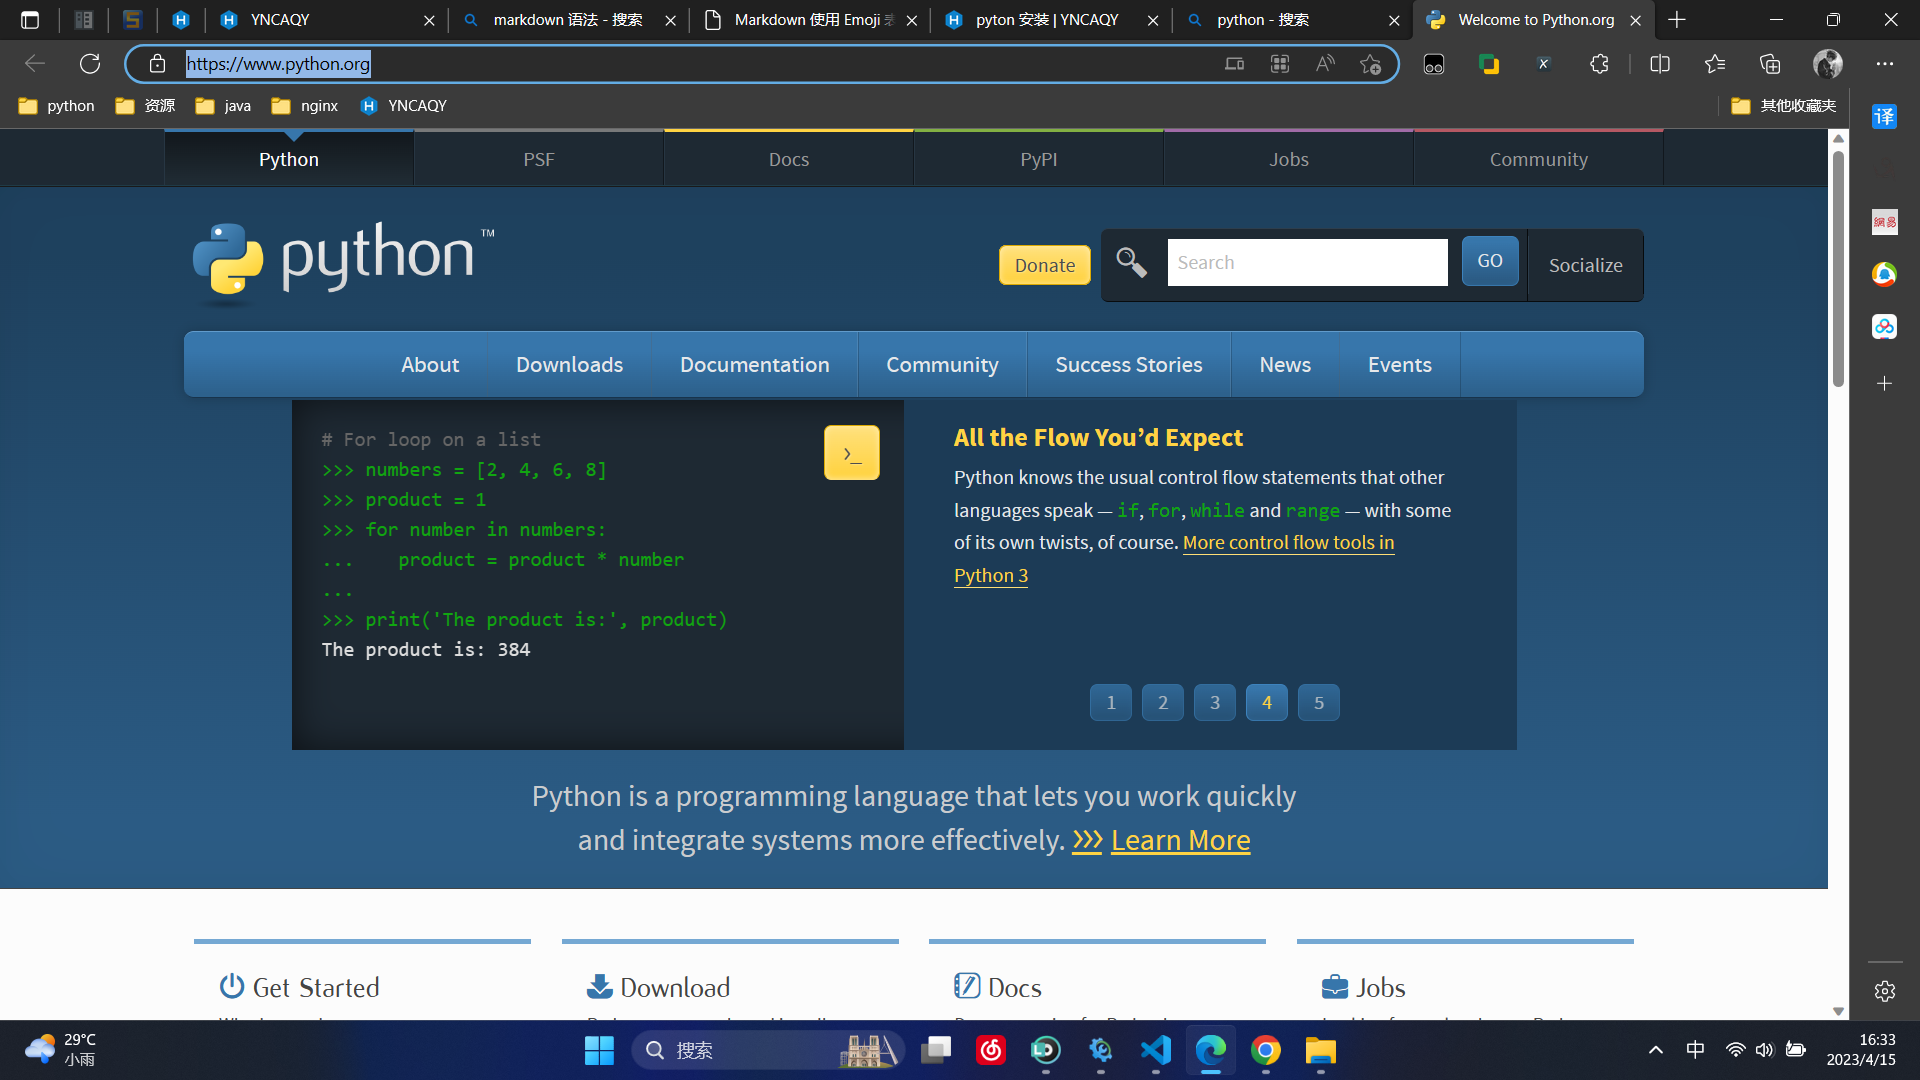The image size is (1920, 1080).
Task: Select slide 3 of the carousel
Action: tap(1214, 702)
